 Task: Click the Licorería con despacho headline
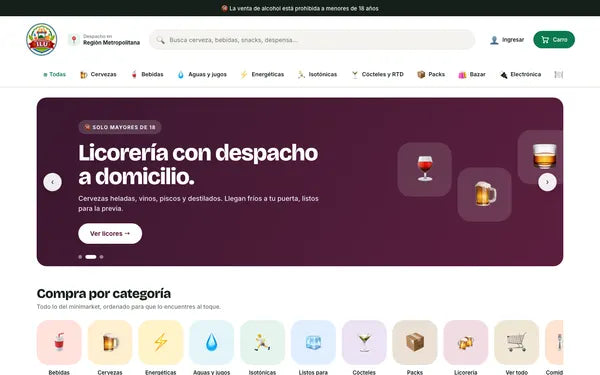pyautogui.click(x=198, y=165)
